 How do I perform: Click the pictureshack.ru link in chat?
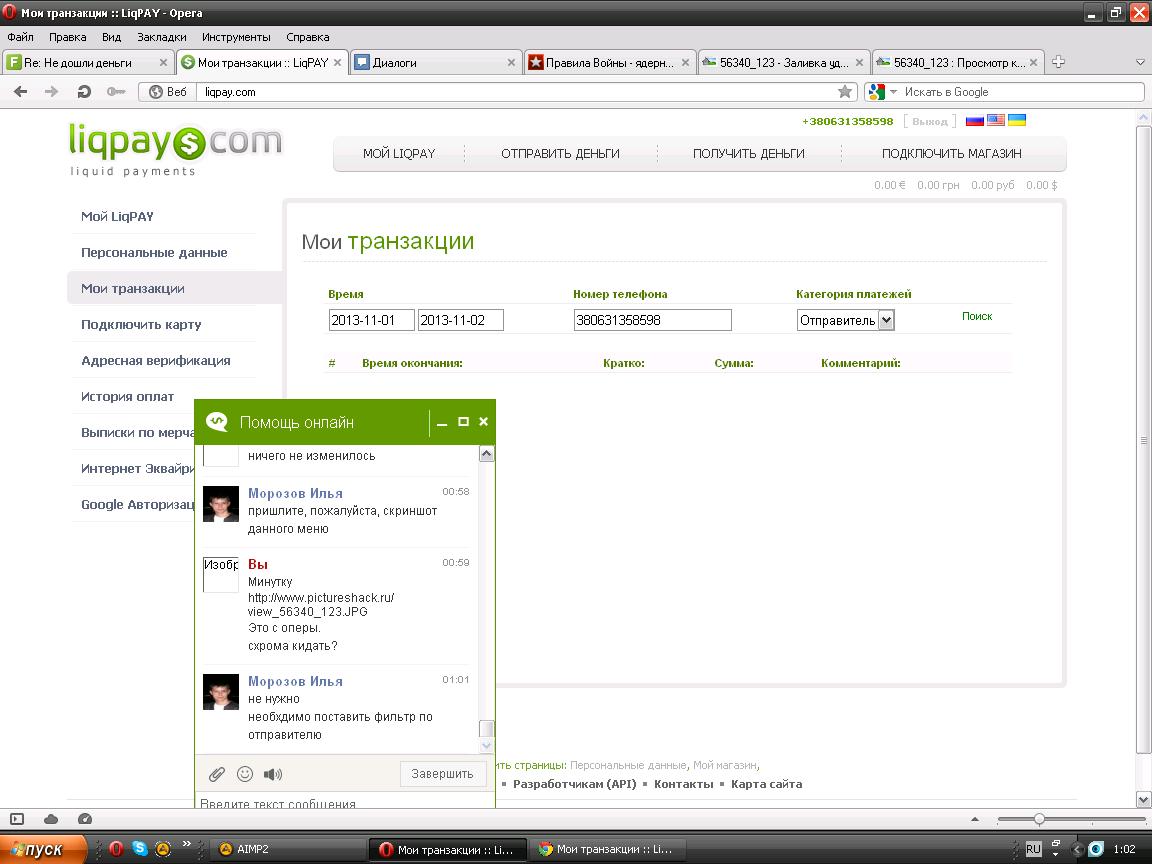[321, 605]
